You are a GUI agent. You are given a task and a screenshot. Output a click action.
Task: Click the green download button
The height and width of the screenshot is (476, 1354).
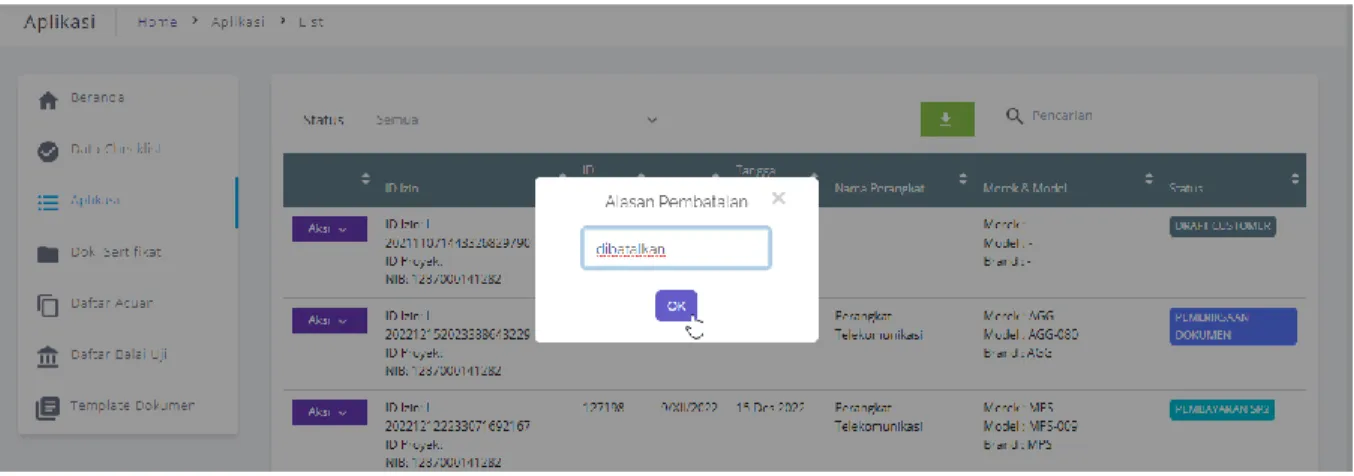(x=944, y=119)
